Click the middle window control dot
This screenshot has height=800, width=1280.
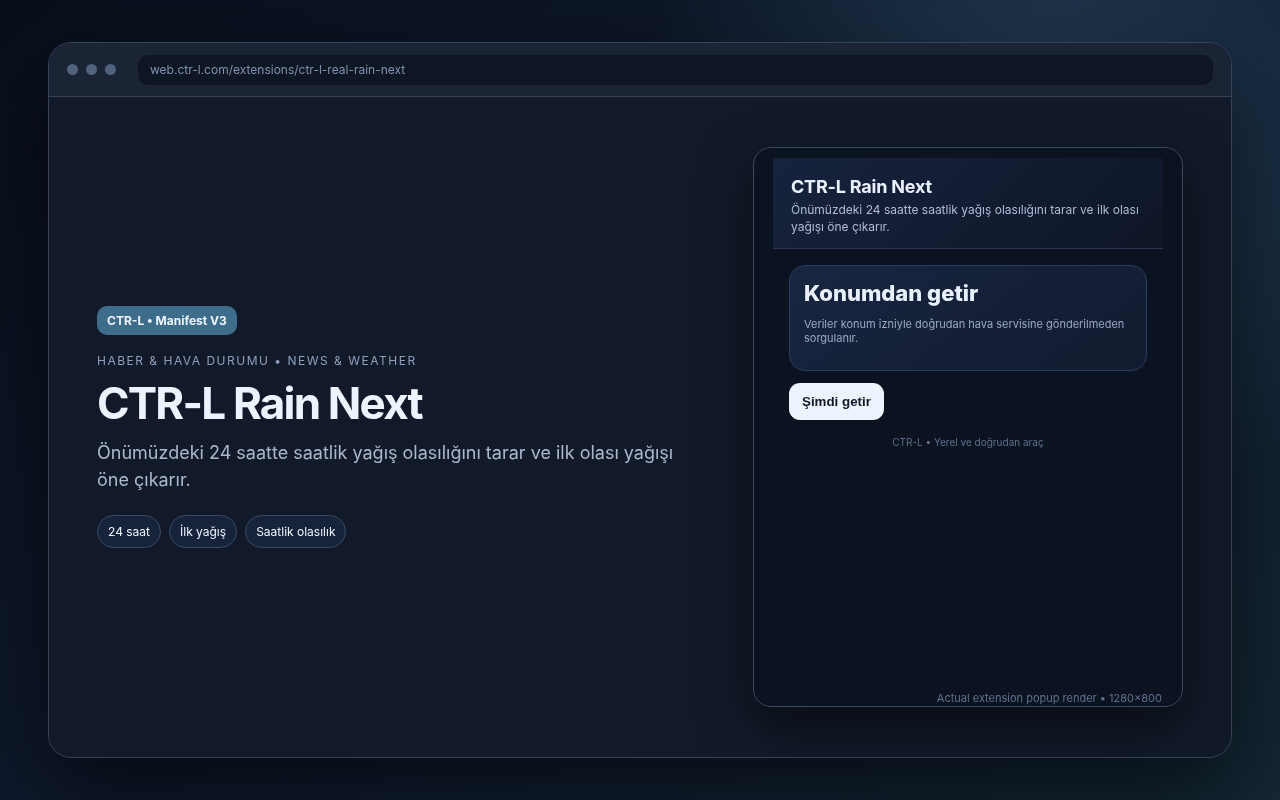click(x=91, y=69)
